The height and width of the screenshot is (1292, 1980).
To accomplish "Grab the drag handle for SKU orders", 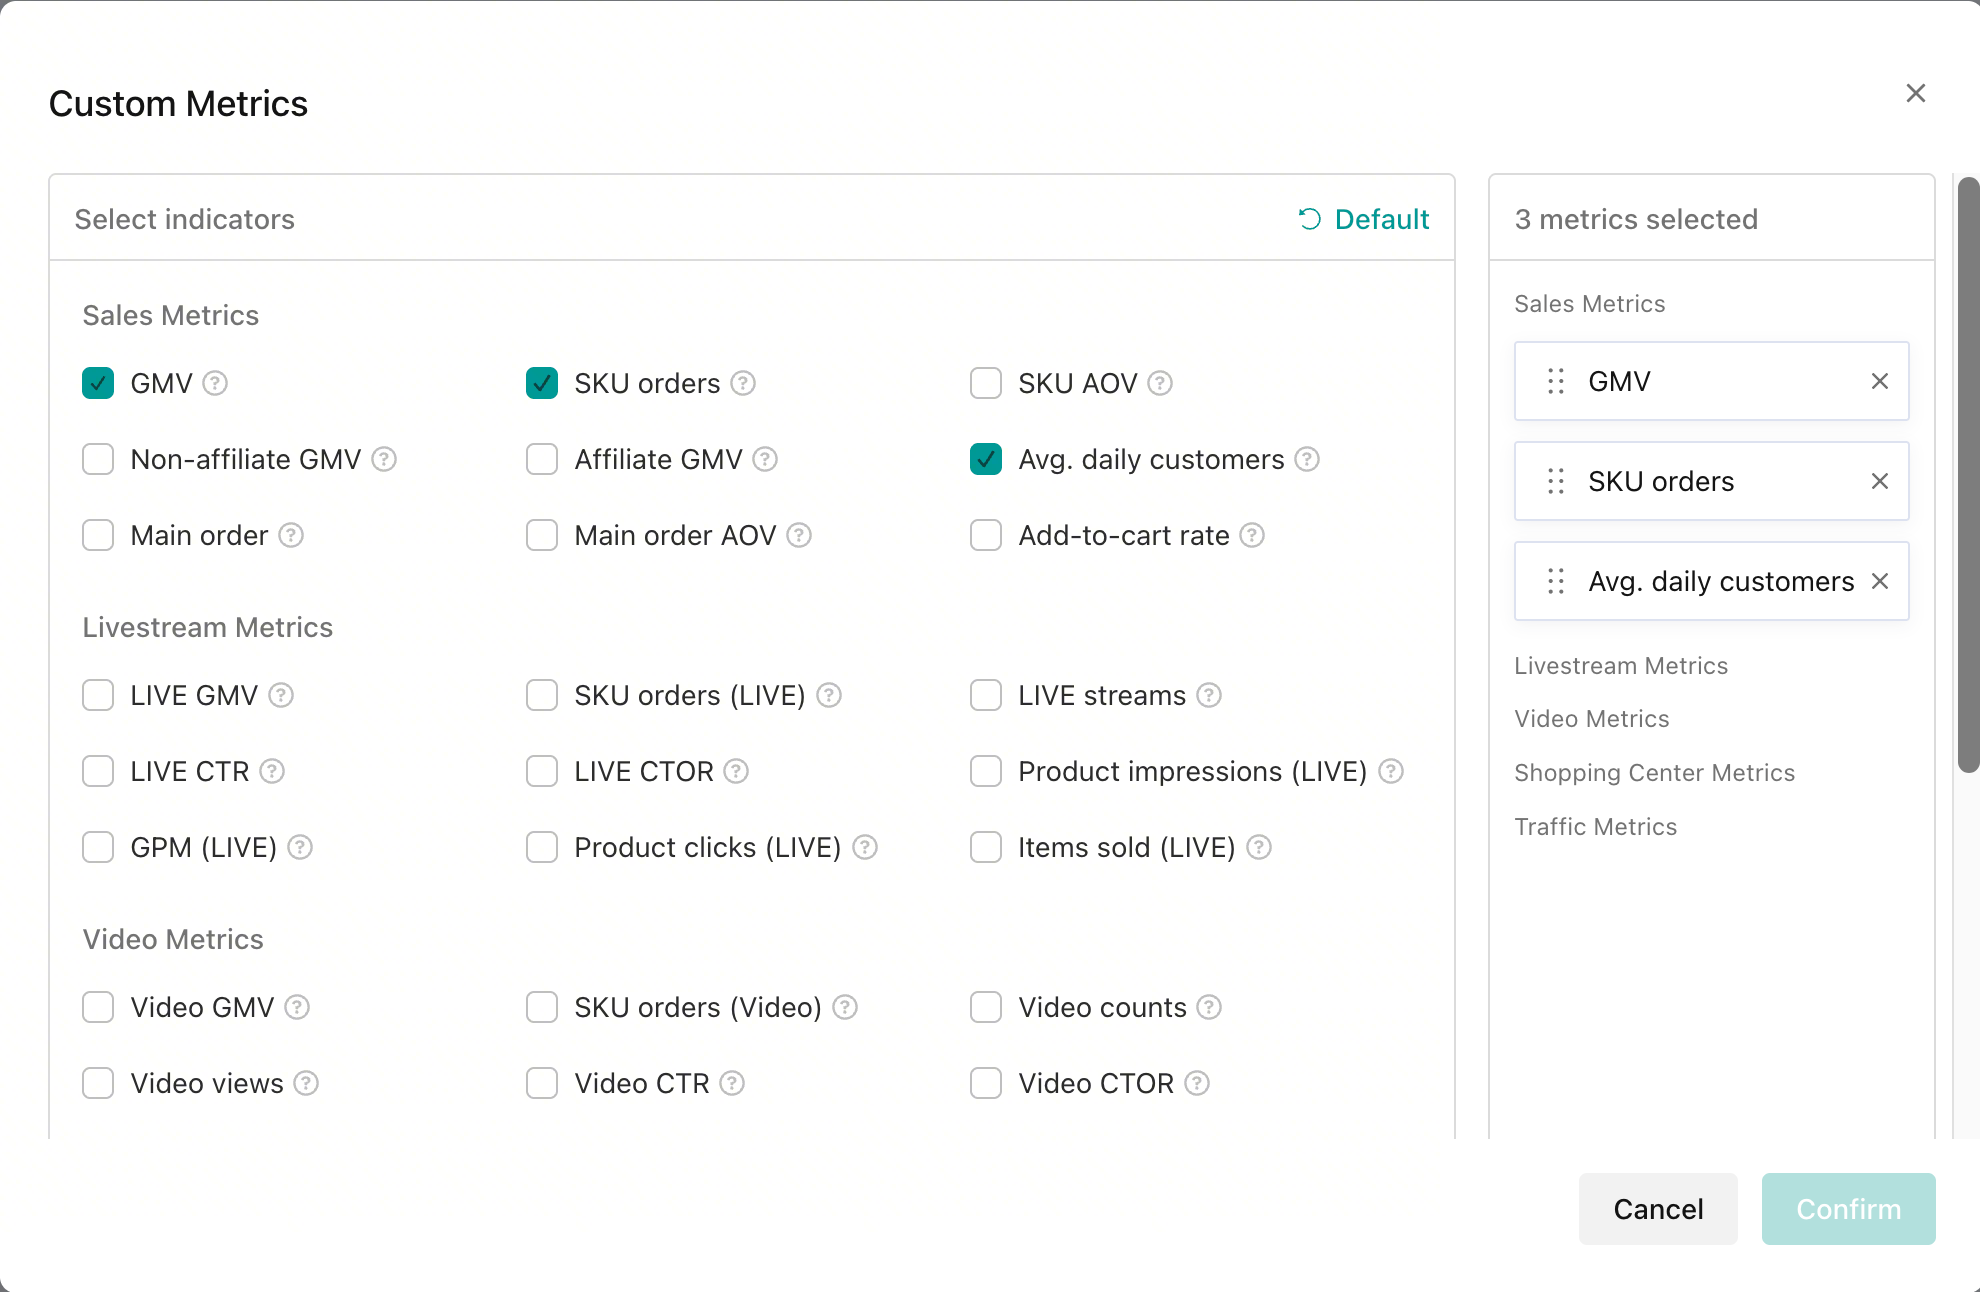I will tap(1556, 481).
